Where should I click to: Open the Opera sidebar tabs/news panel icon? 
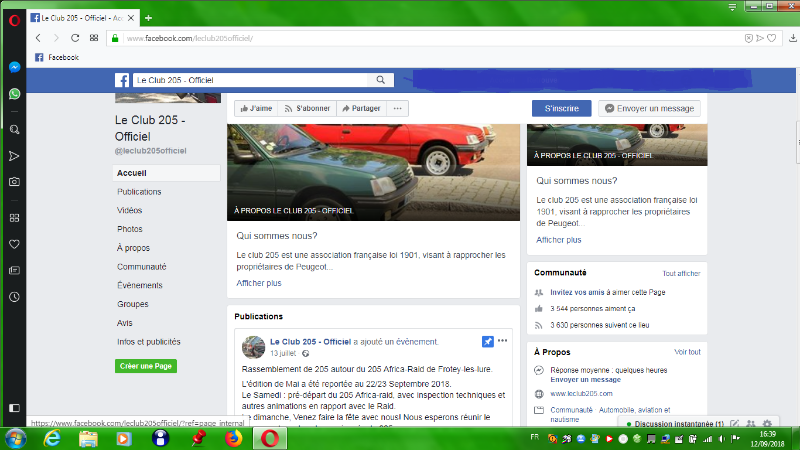14,270
